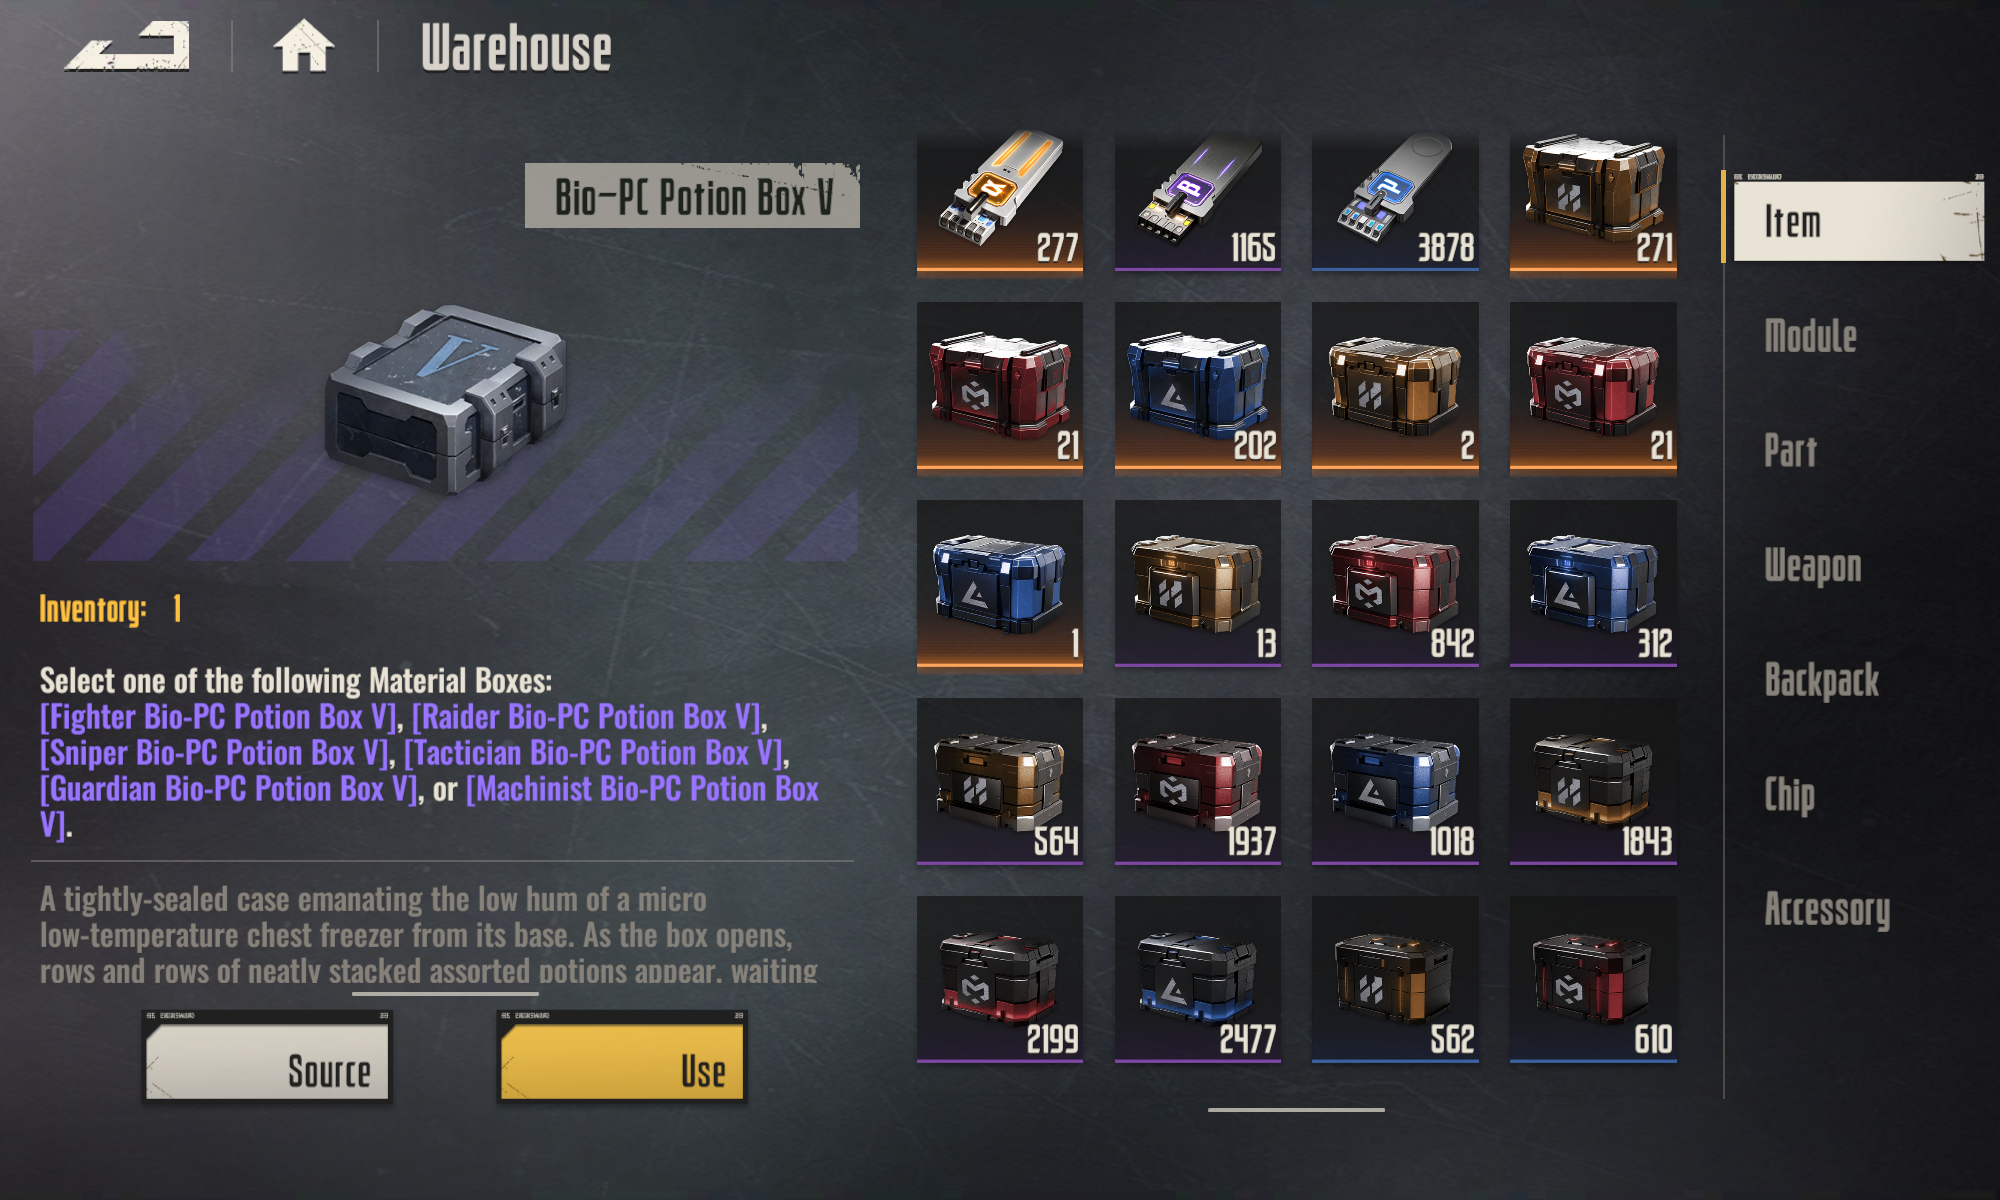The width and height of the screenshot is (2000, 1200).
Task: Click the Source button
Action: (x=267, y=1057)
